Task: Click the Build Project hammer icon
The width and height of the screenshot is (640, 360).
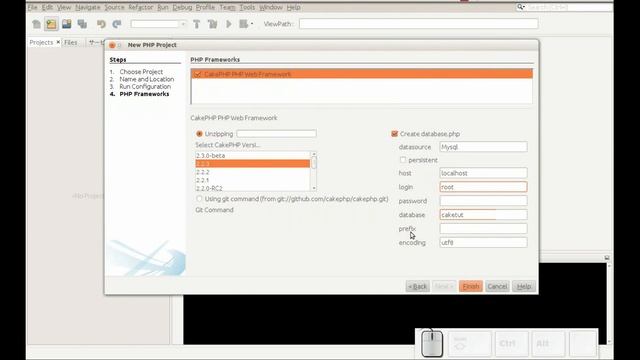Action: point(196,24)
